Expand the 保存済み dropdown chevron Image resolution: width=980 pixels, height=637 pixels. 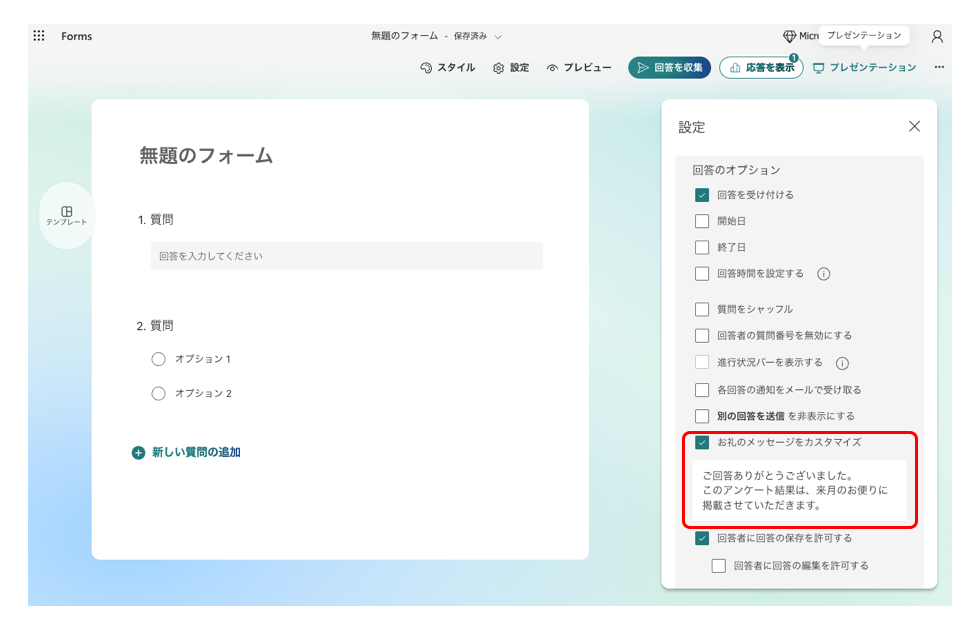pyautogui.click(x=497, y=36)
